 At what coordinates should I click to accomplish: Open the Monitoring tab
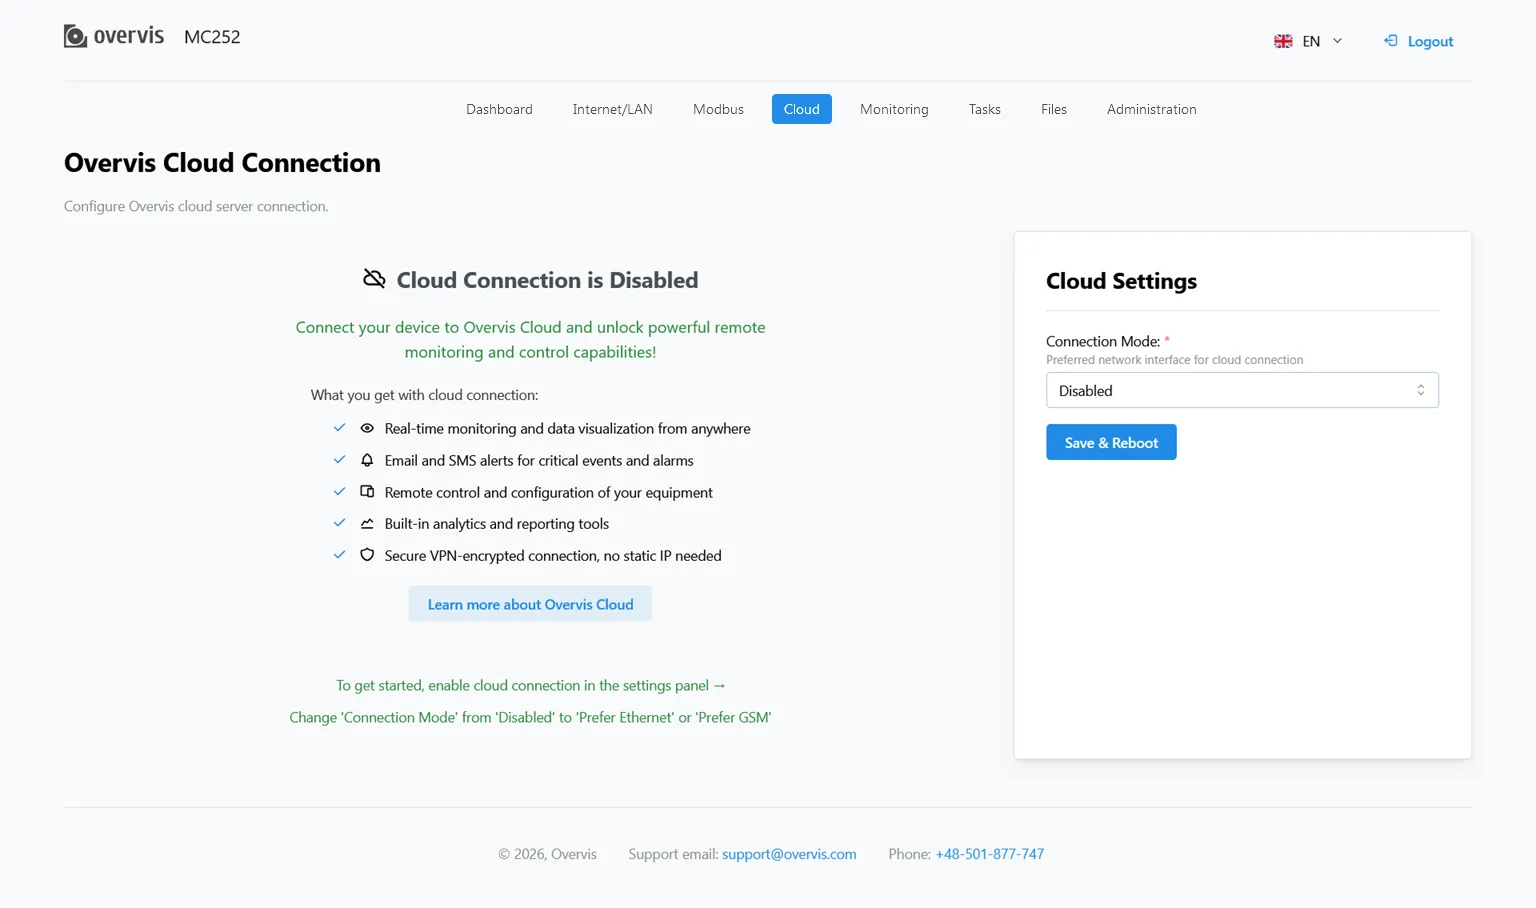coord(894,109)
